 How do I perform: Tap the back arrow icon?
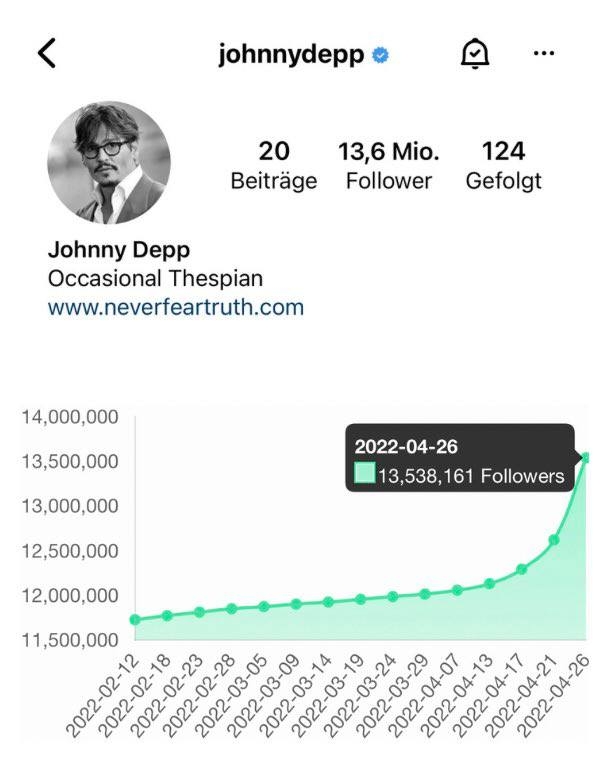pyautogui.click(x=47, y=54)
